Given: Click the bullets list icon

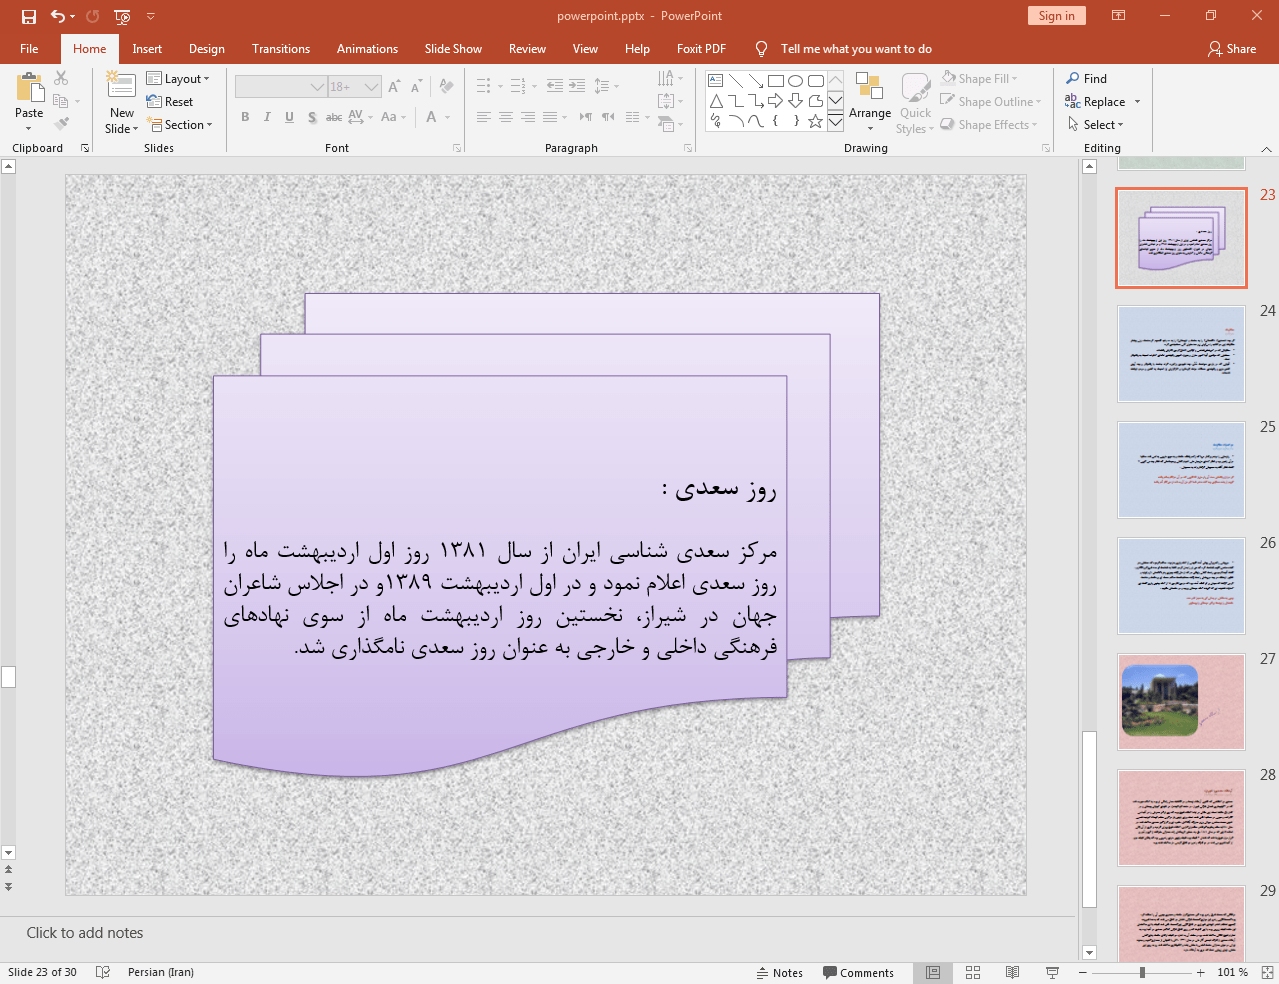Looking at the screenshot, I should coord(483,86).
